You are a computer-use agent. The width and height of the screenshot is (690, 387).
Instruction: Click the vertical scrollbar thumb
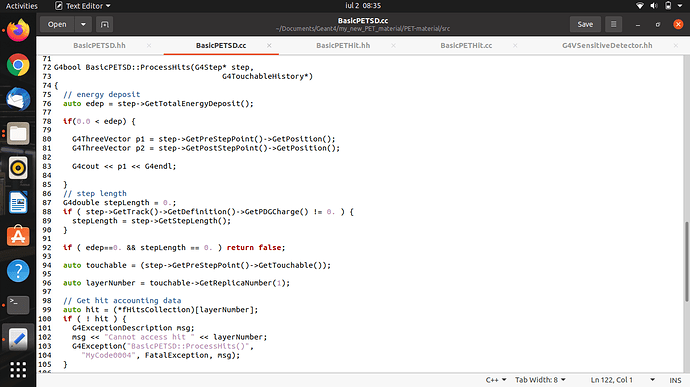click(686, 262)
